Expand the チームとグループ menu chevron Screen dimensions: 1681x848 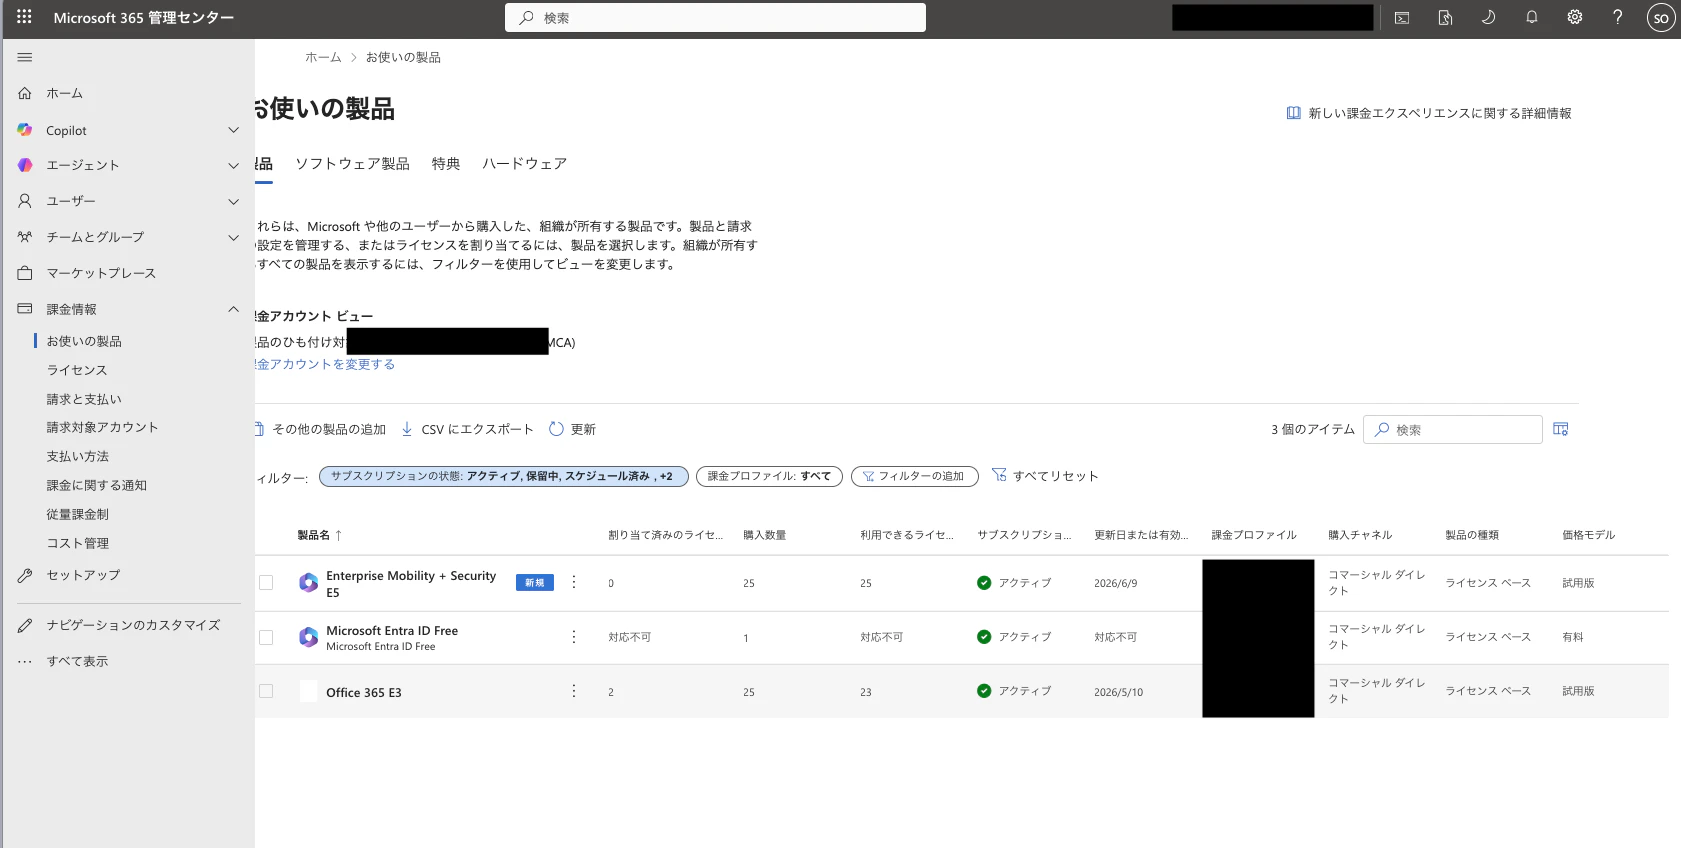pyautogui.click(x=233, y=237)
